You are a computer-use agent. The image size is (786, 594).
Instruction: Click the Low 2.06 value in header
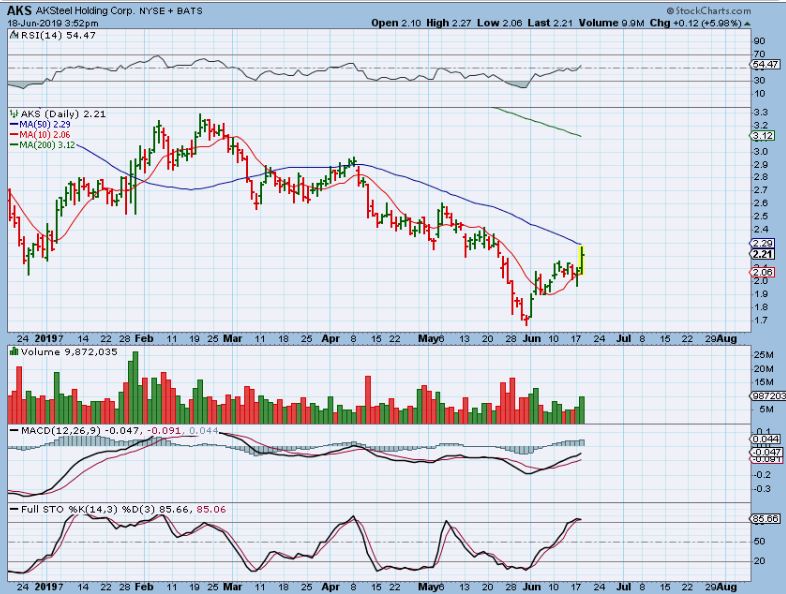tap(500, 23)
